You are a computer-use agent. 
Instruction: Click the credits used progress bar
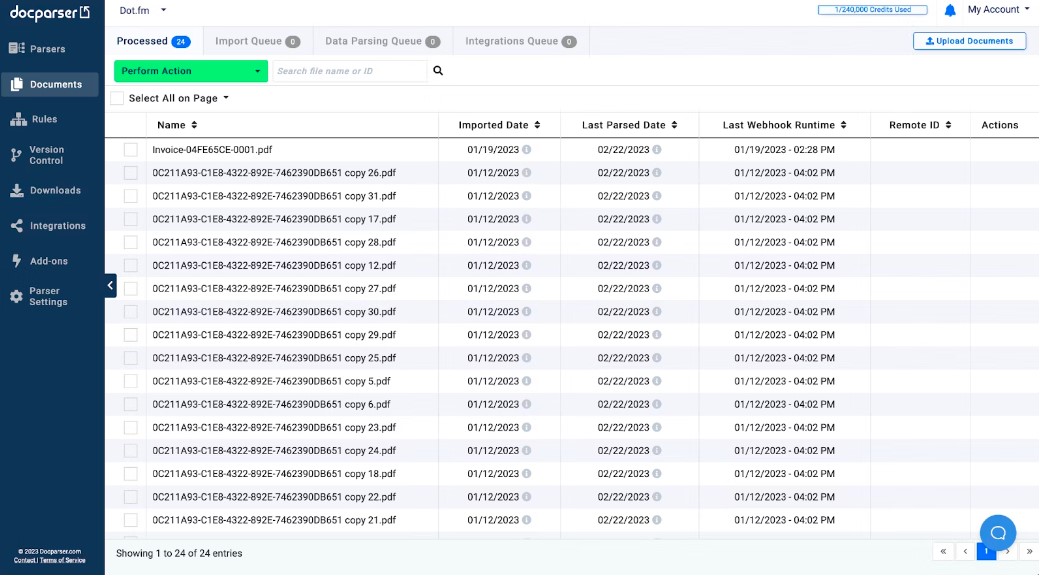(872, 10)
